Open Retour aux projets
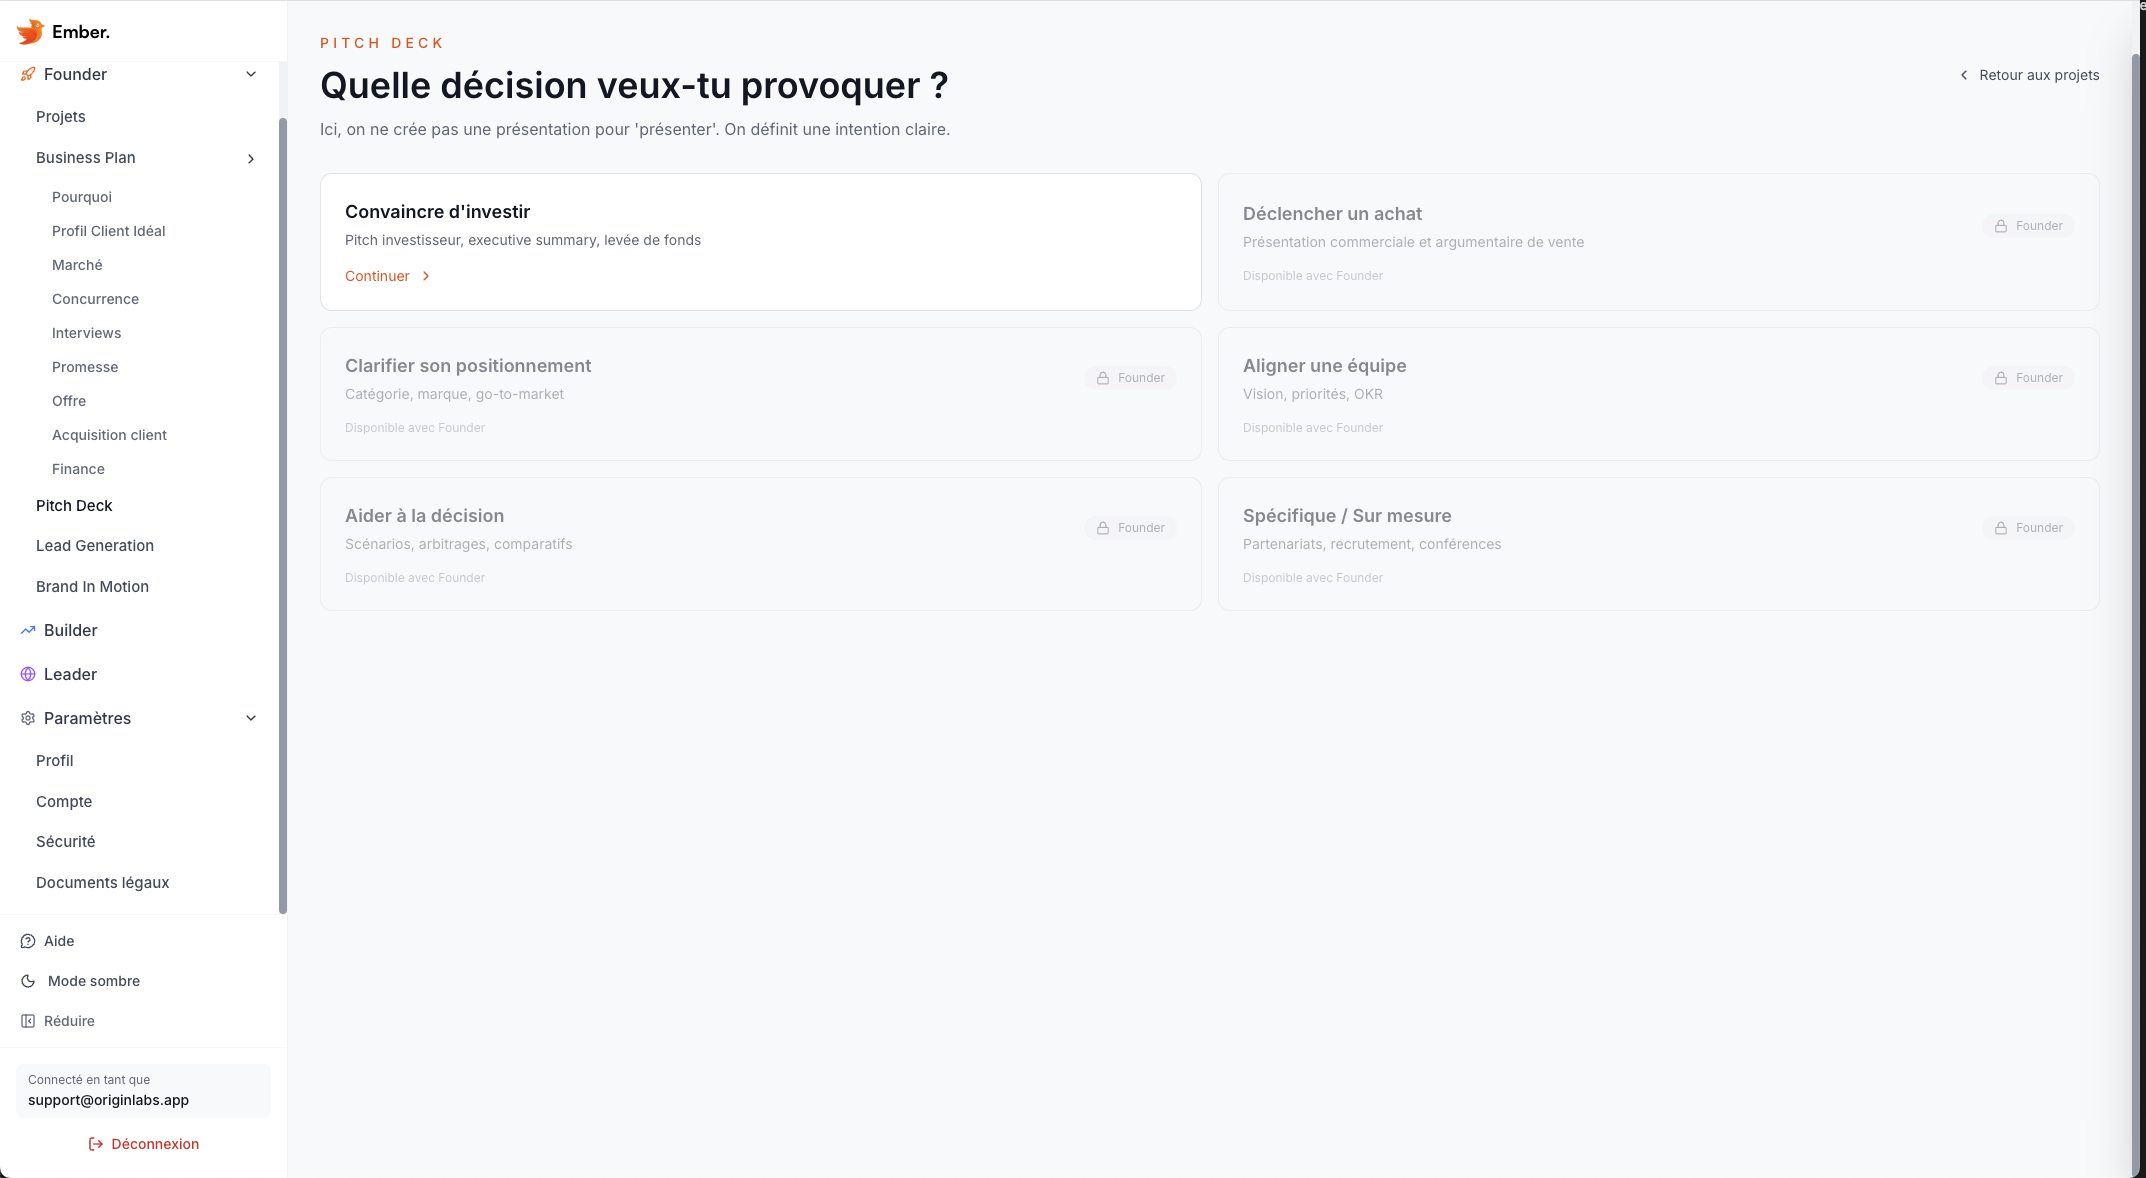 [x=2039, y=75]
